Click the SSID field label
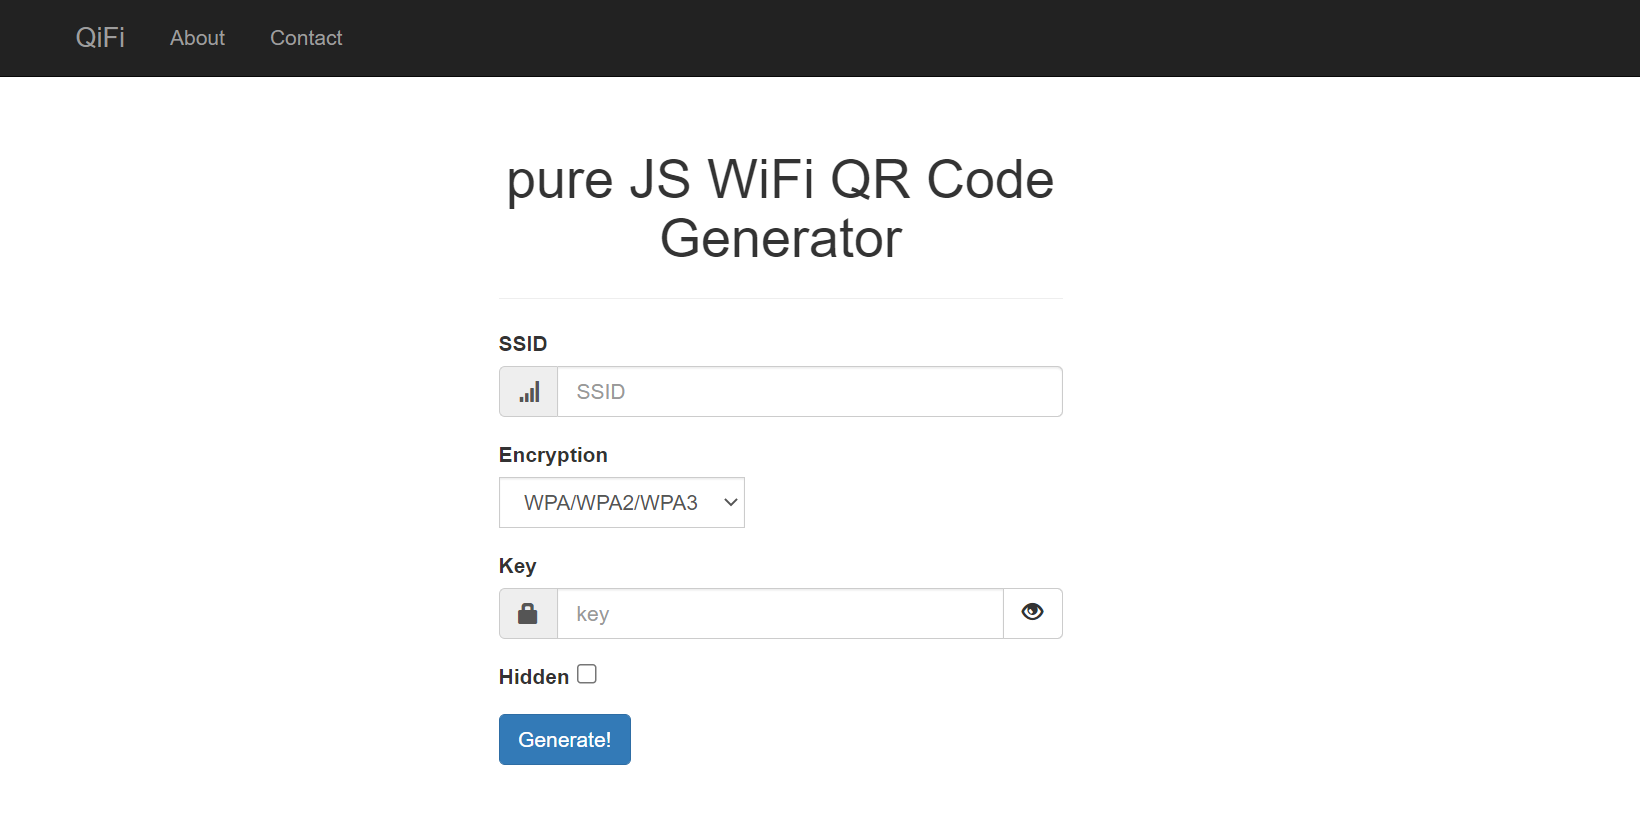The image size is (1640, 832). [x=523, y=344]
